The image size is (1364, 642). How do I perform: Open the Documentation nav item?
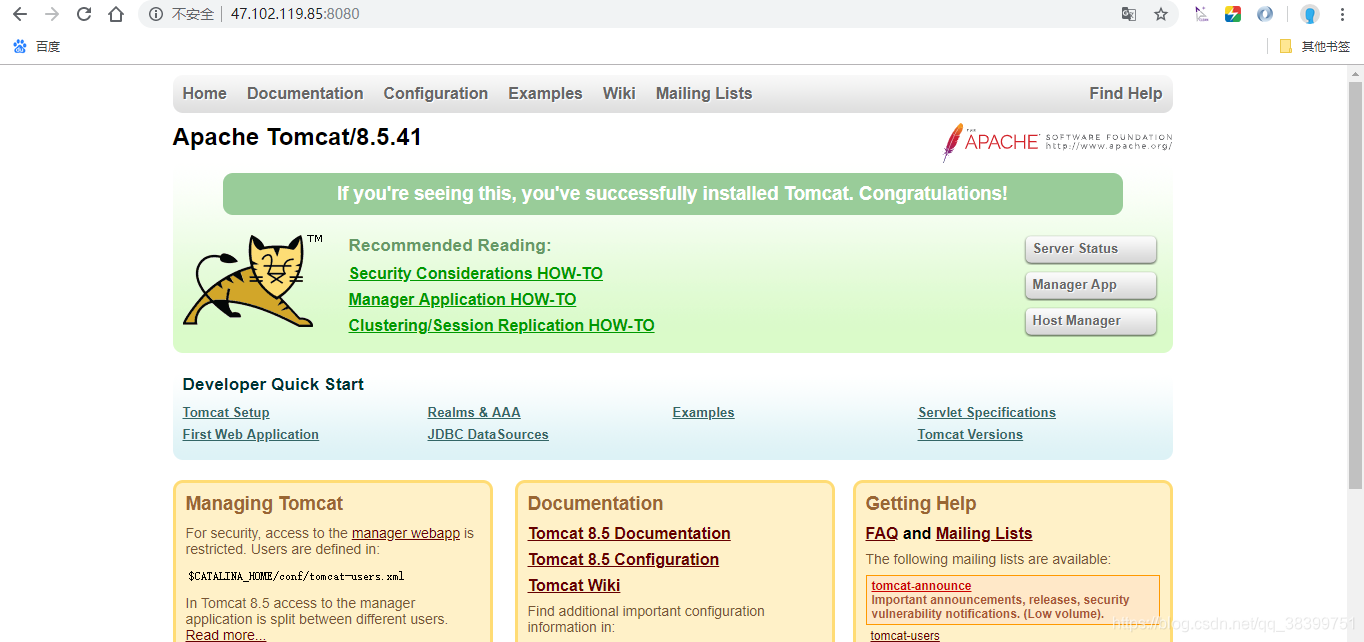pos(305,93)
